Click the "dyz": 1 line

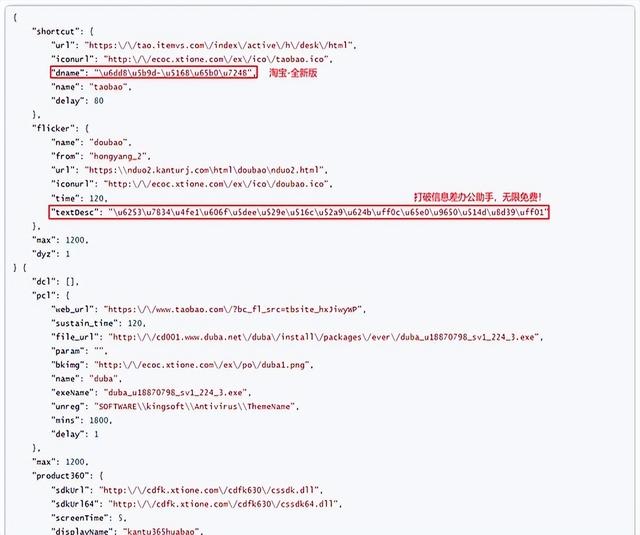tap(51, 254)
